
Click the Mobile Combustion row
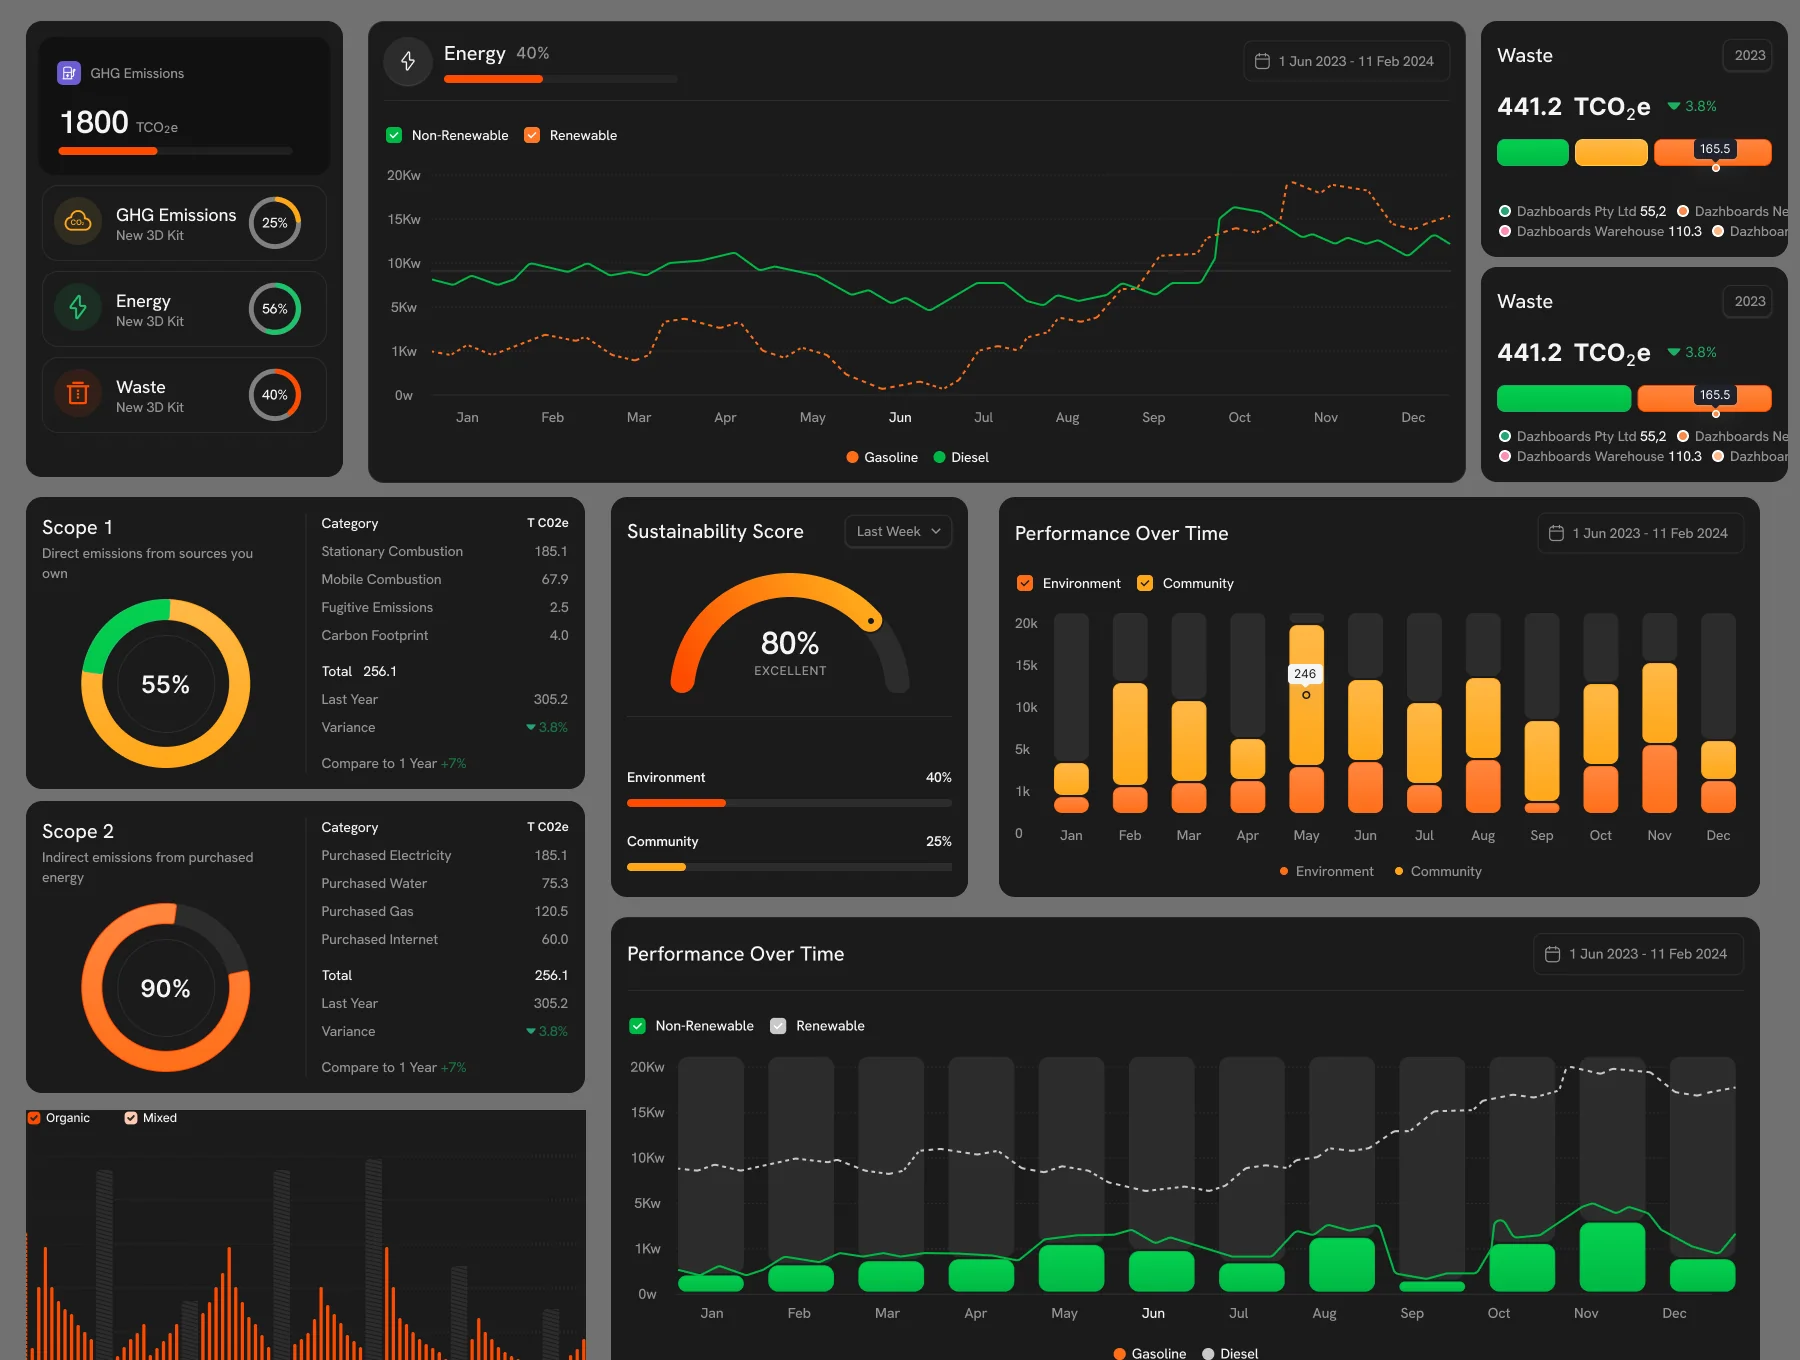tap(445, 579)
